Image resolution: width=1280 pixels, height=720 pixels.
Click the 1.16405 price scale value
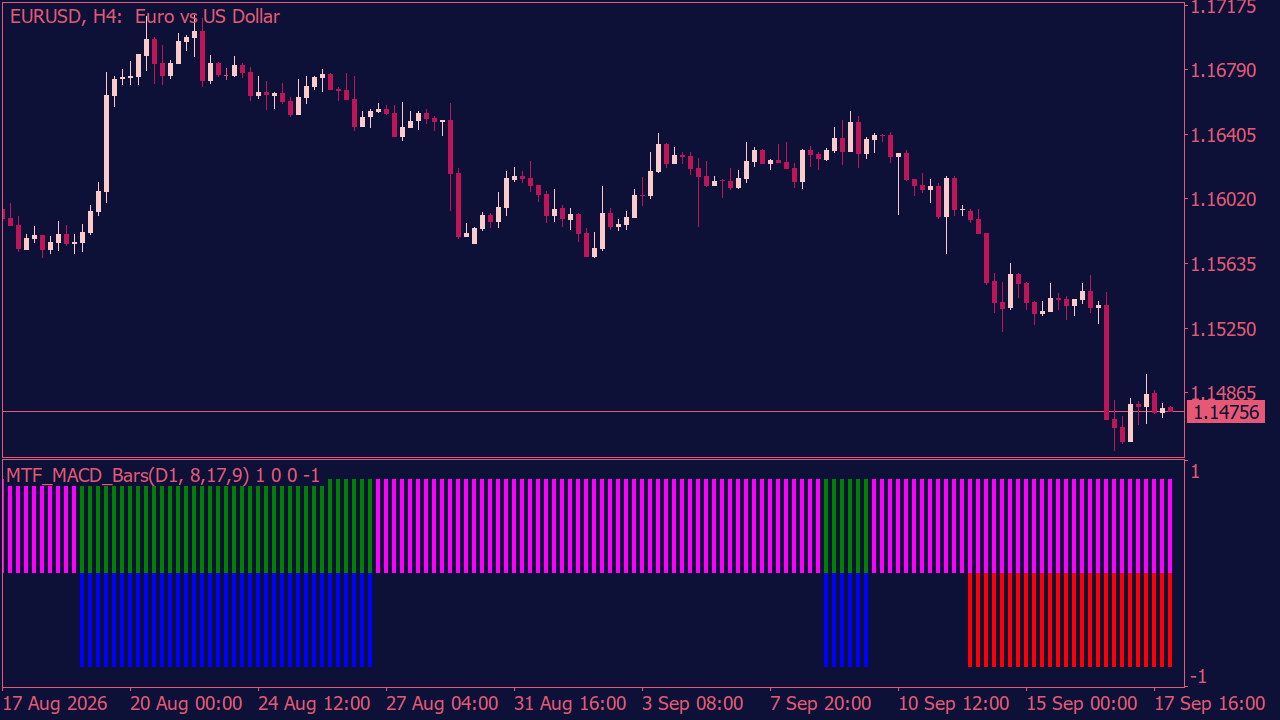point(1224,135)
